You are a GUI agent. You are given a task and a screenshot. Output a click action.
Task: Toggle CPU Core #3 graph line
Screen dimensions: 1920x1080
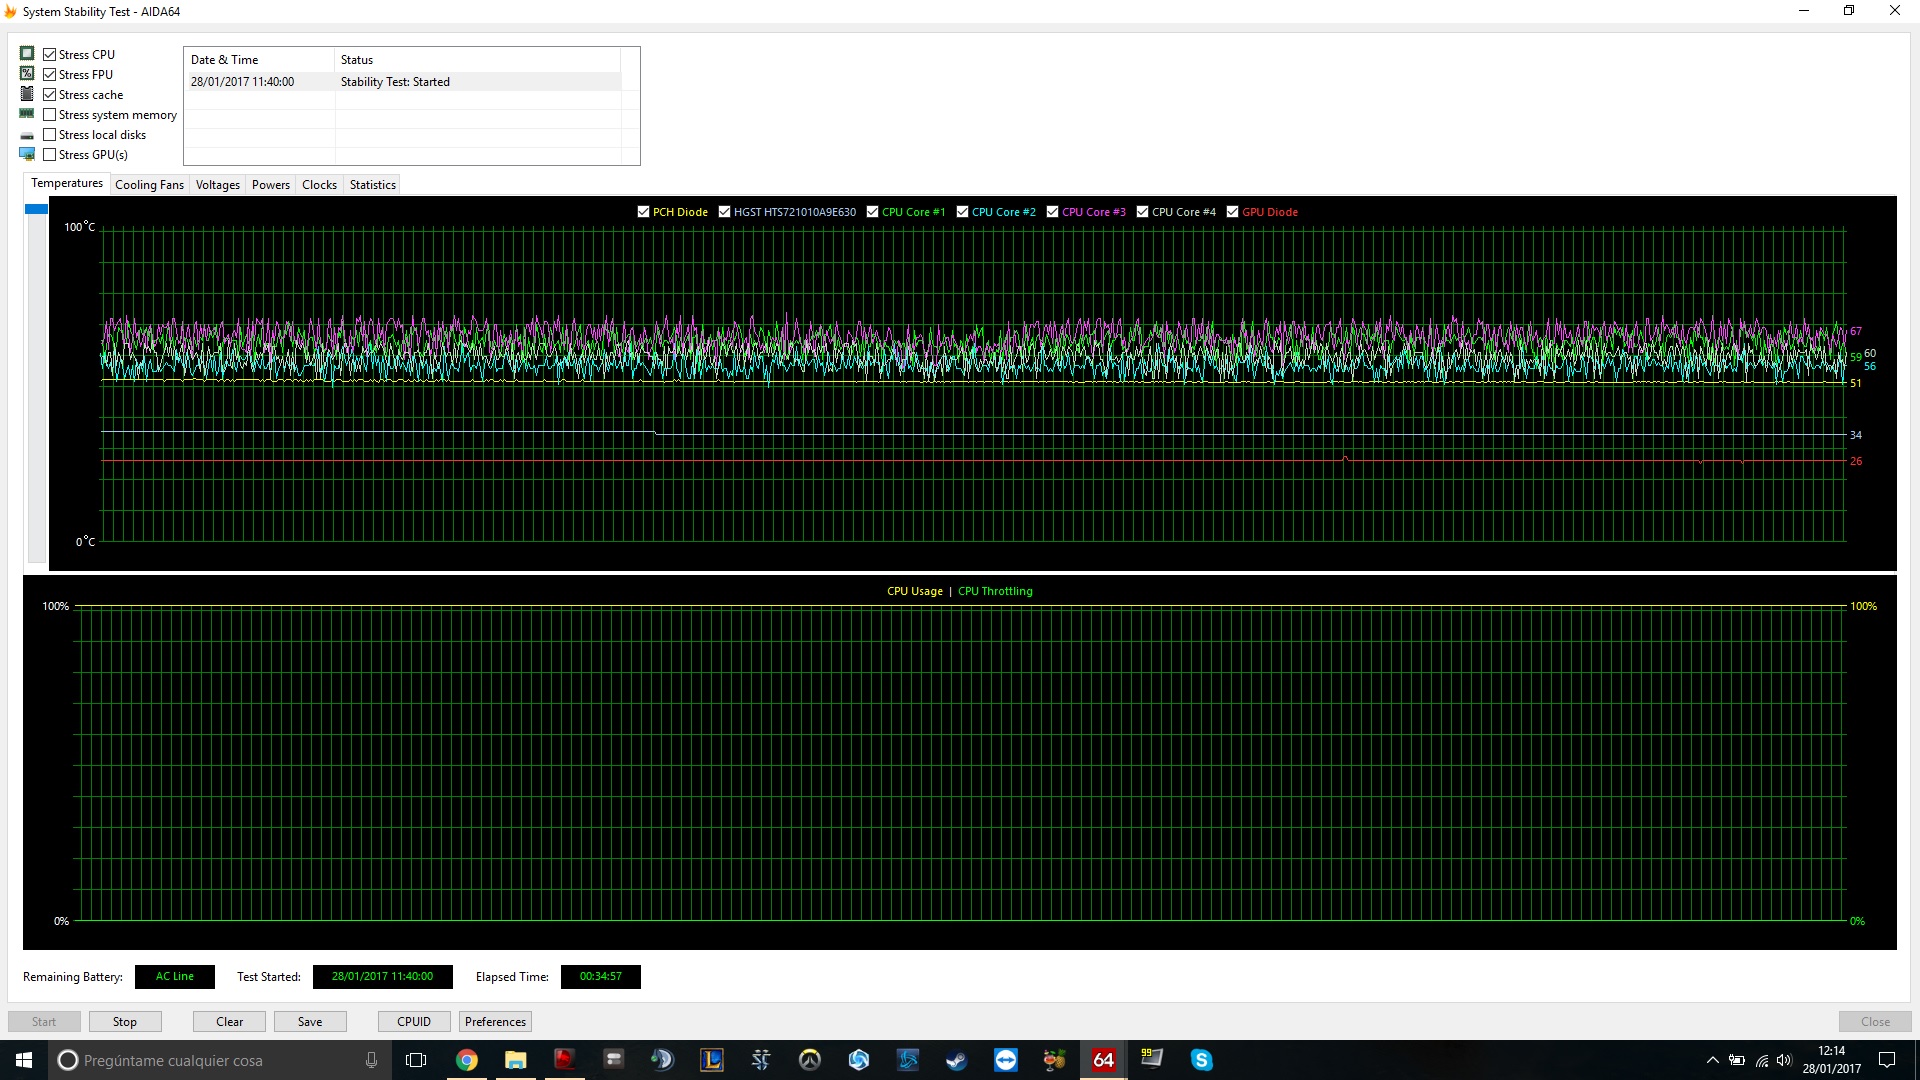(1052, 211)
